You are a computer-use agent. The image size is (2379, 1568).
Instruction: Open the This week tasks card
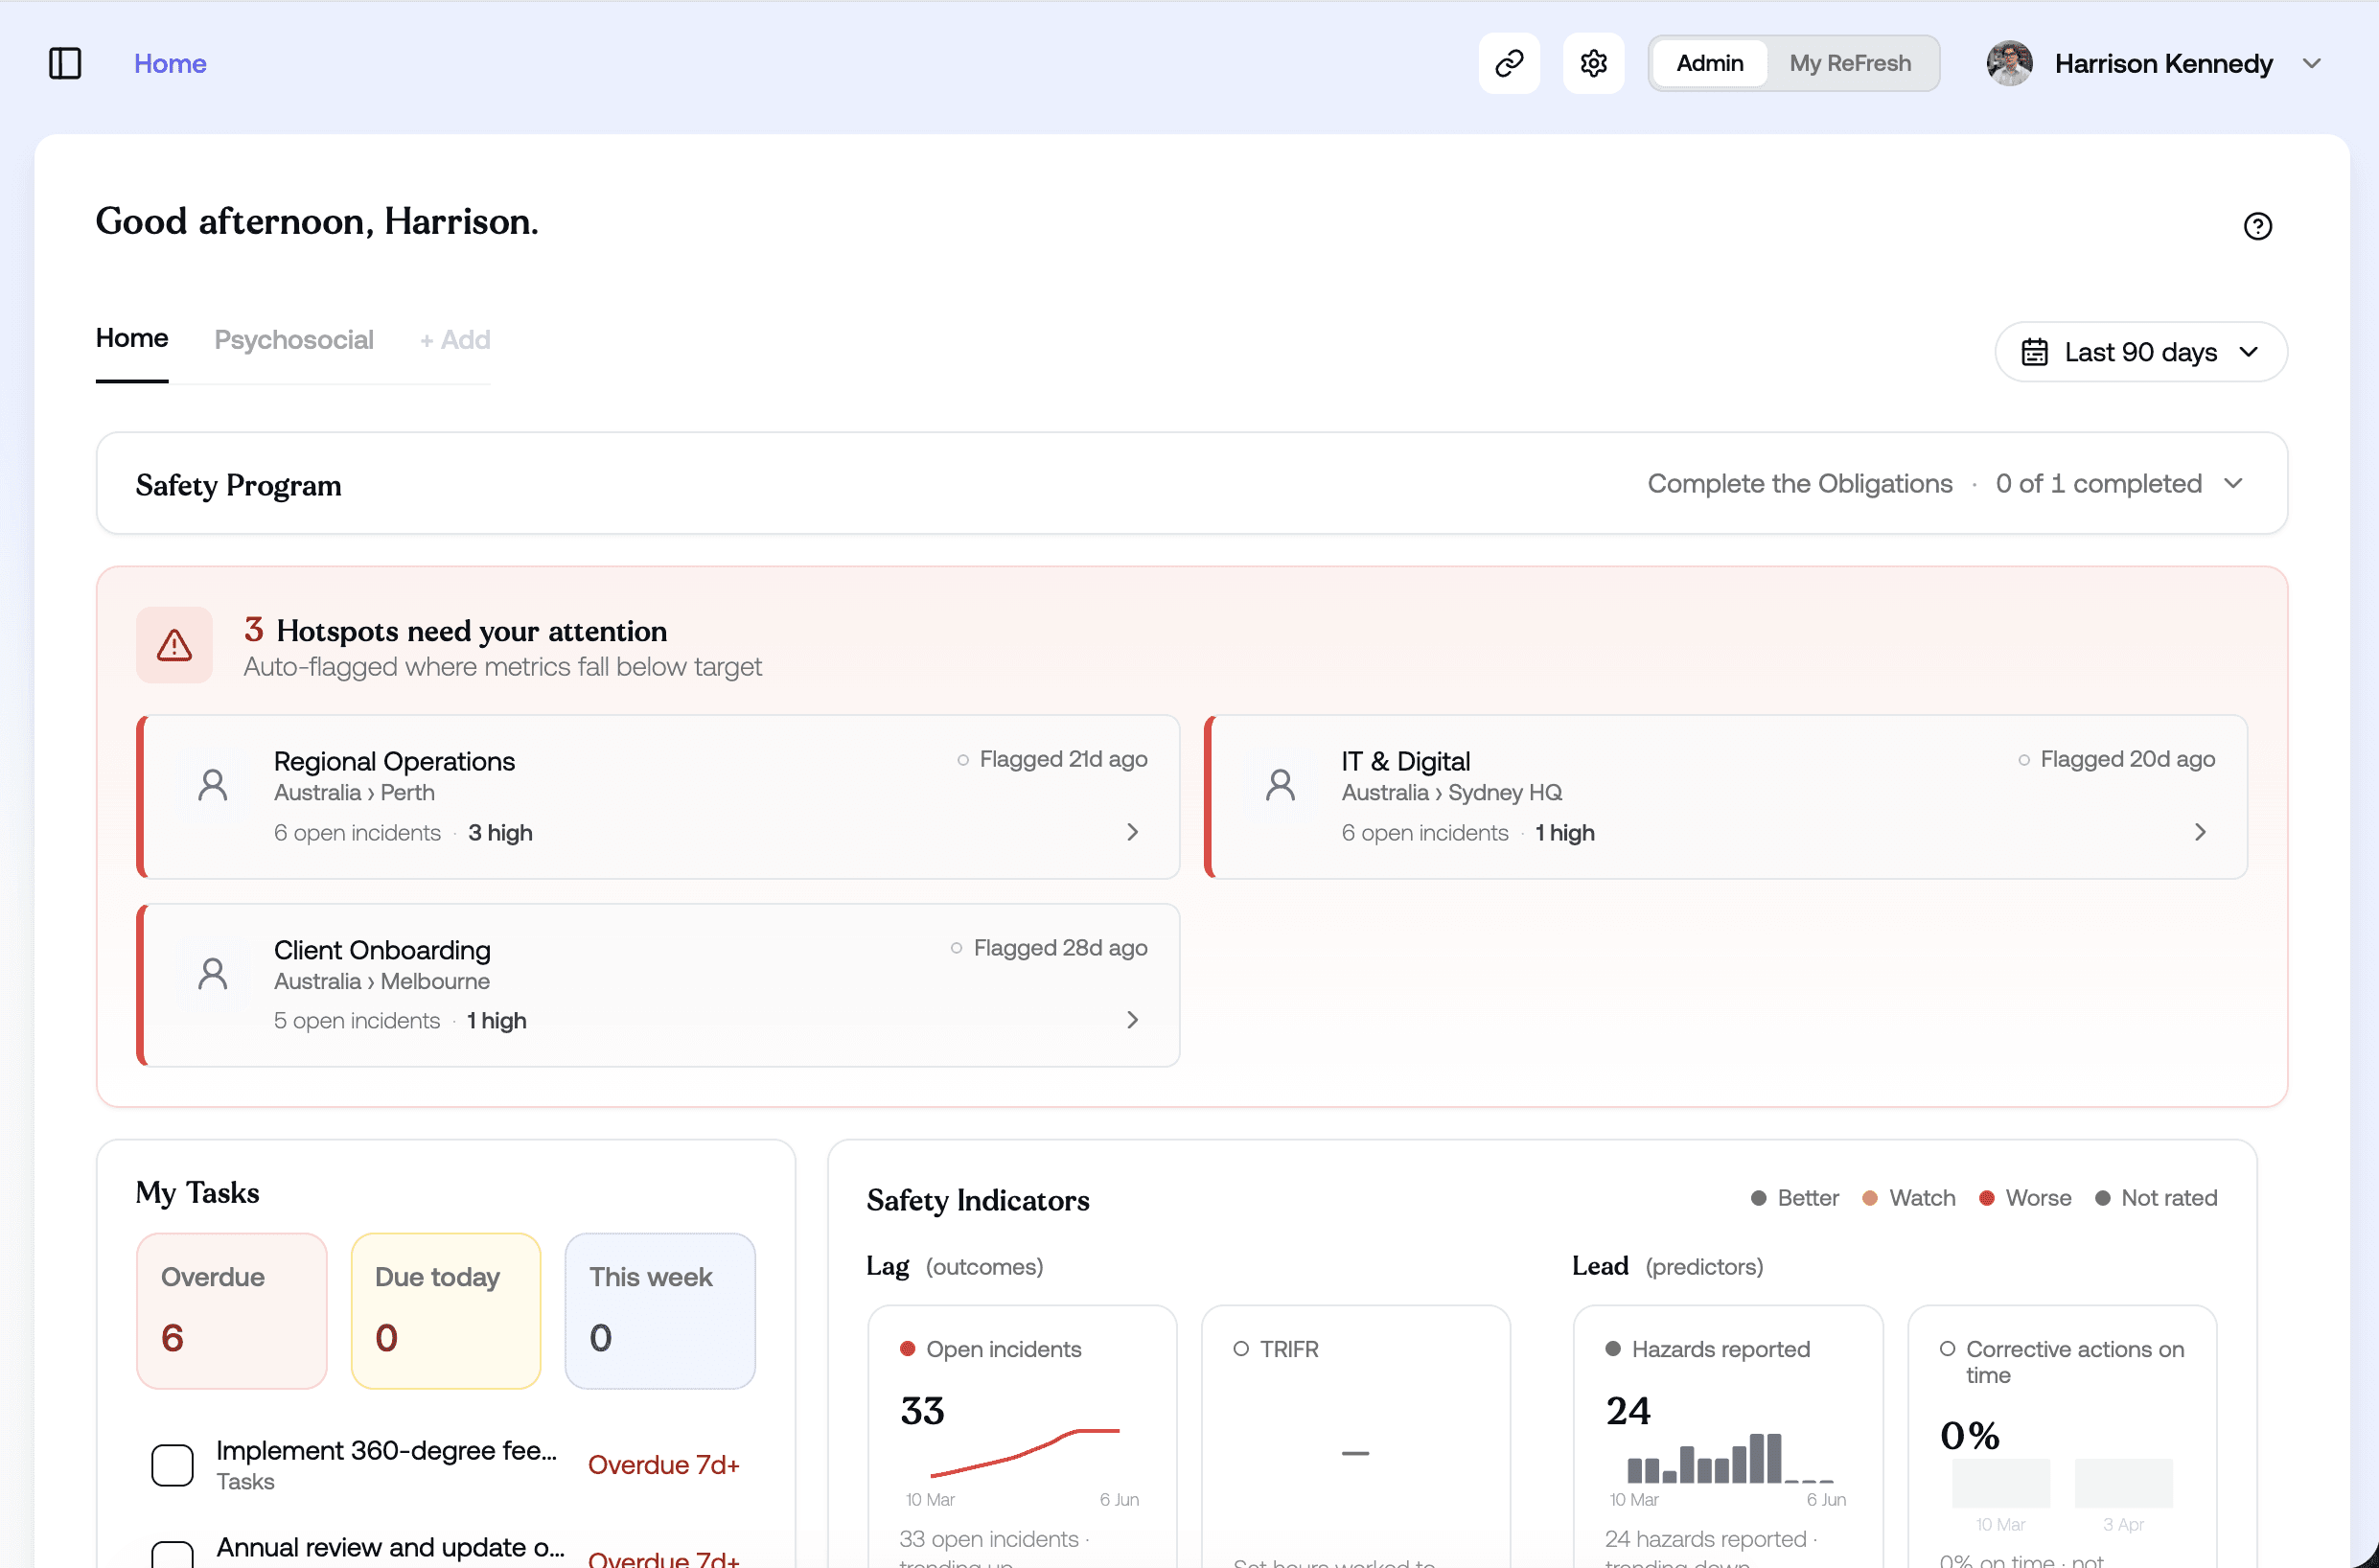[660, 1311]
